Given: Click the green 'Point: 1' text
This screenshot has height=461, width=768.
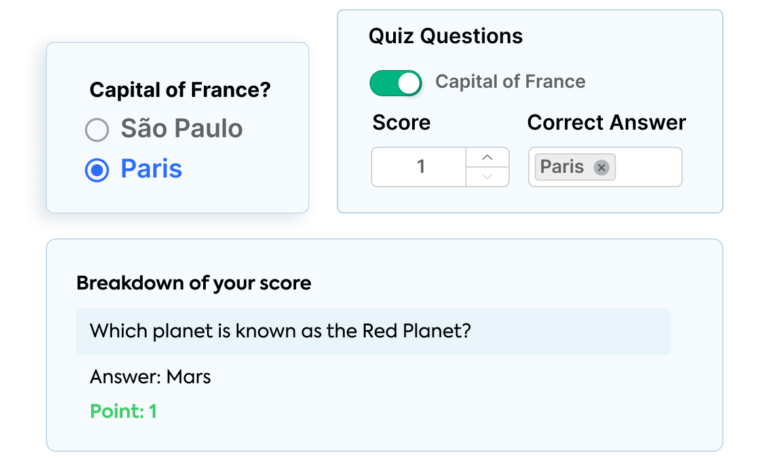Looking at the screenshot, I should coord(123,411).
